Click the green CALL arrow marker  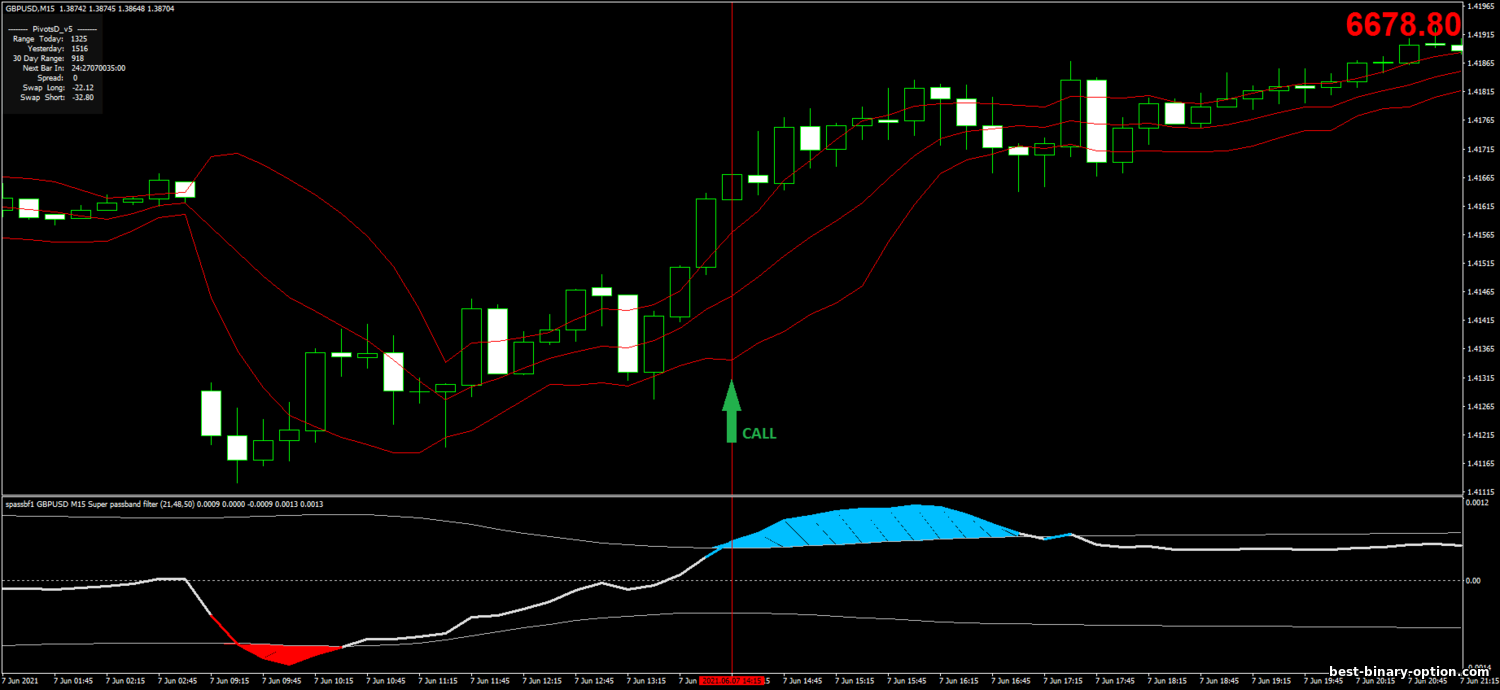(732, 410)
